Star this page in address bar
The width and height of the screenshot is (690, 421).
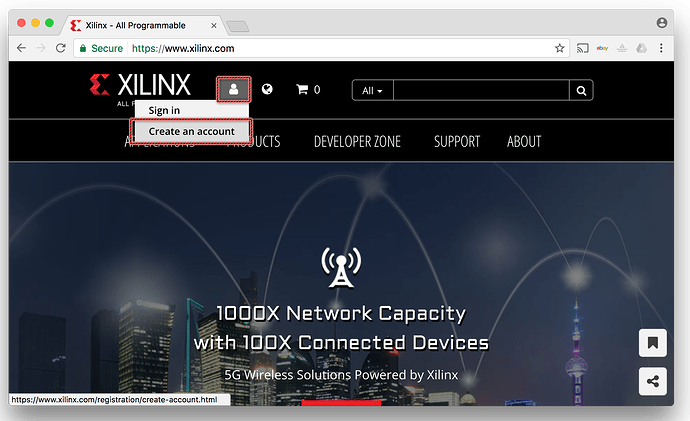click(559, 48)
